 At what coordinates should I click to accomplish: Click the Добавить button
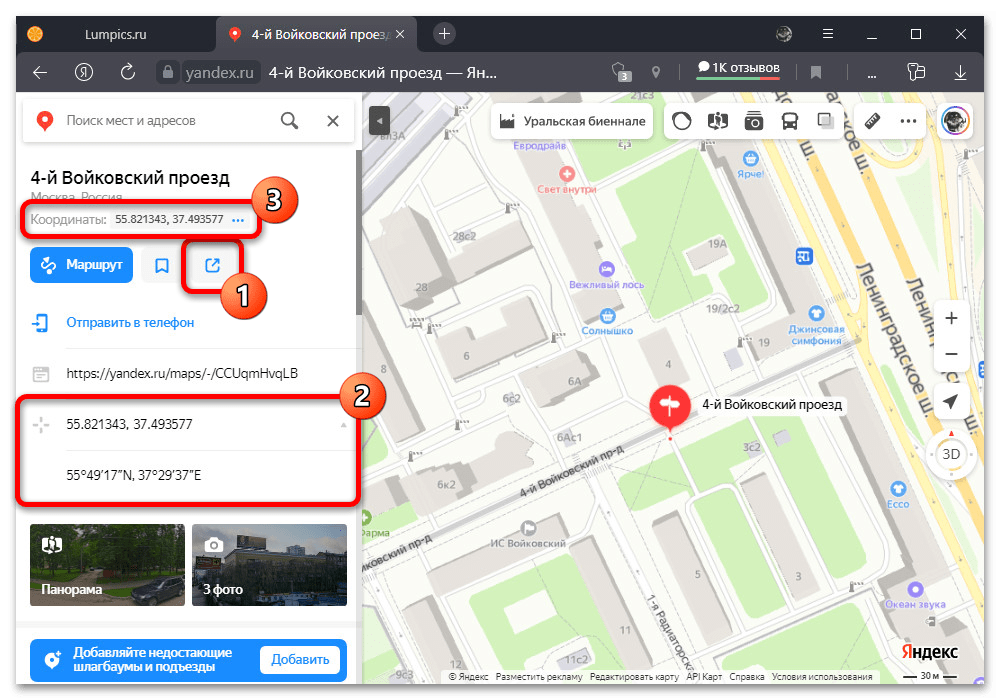(x=300, y=660)
